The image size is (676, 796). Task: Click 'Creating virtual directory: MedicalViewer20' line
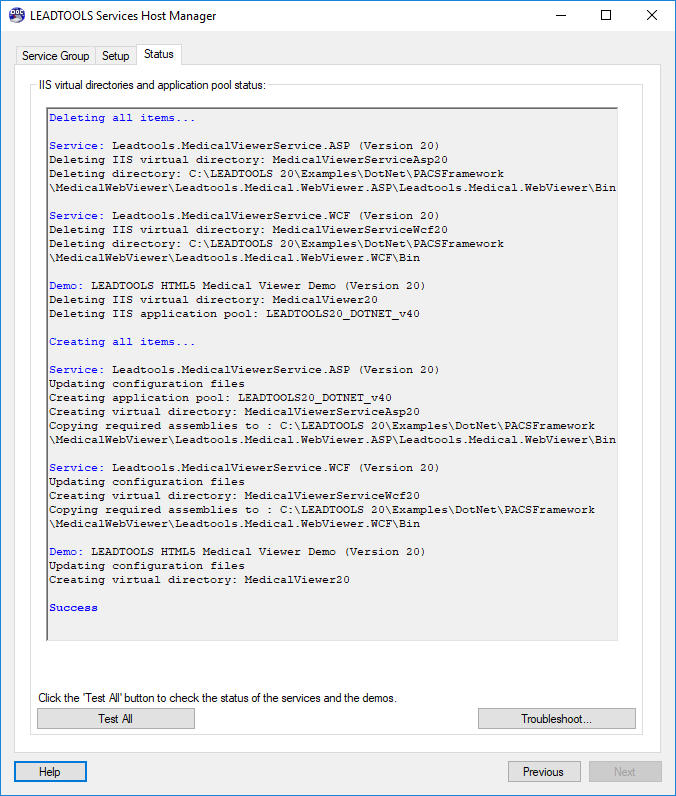click(x=199, y=580)
